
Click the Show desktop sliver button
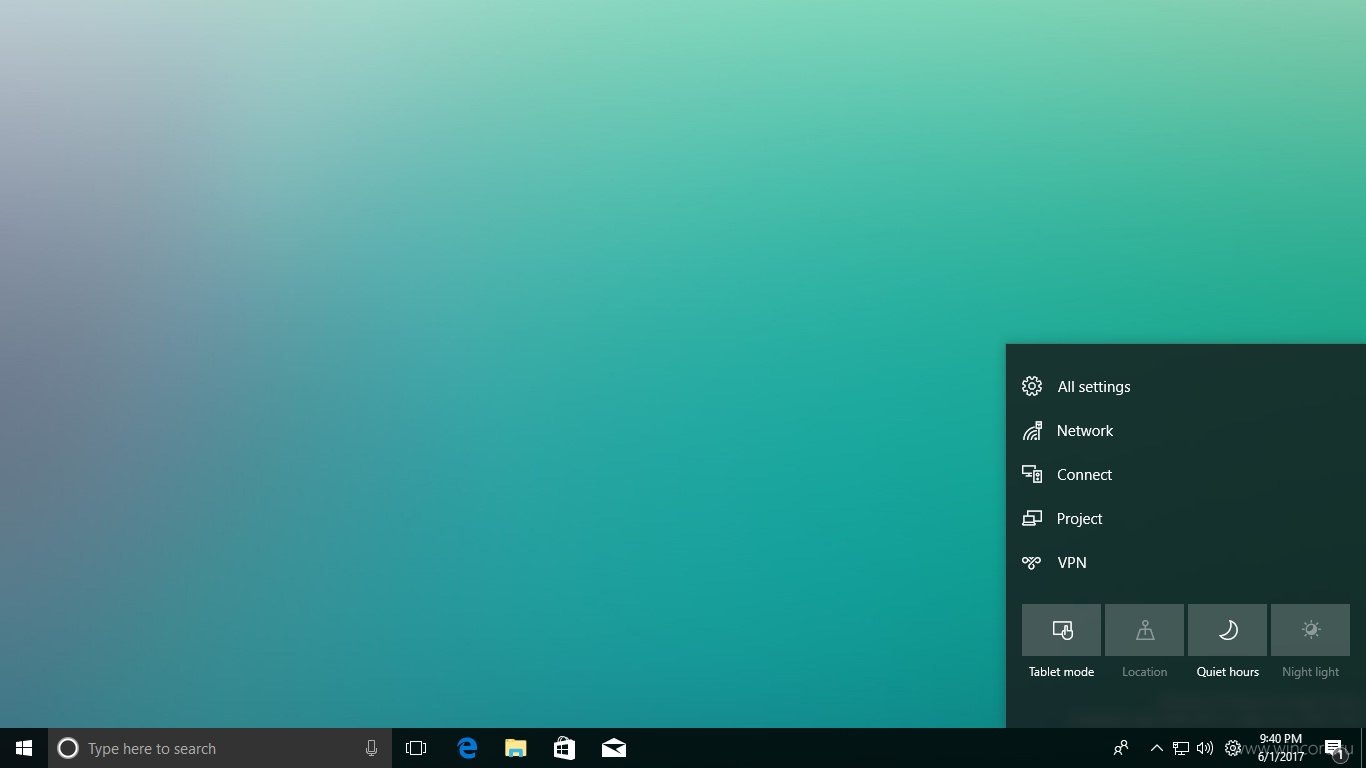(x=1362, y=748)
